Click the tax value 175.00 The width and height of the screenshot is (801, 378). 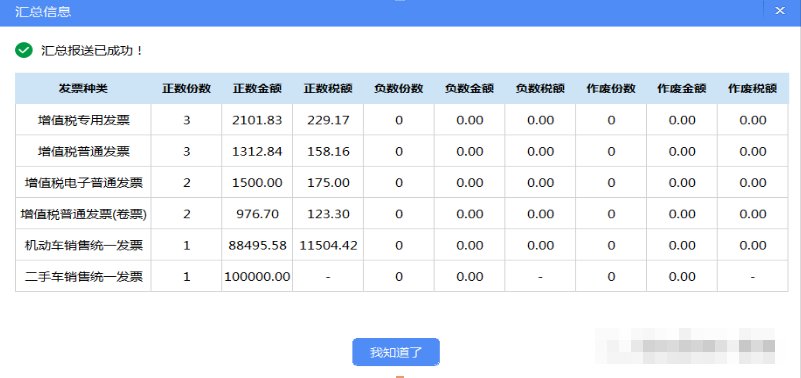point(328,183)
